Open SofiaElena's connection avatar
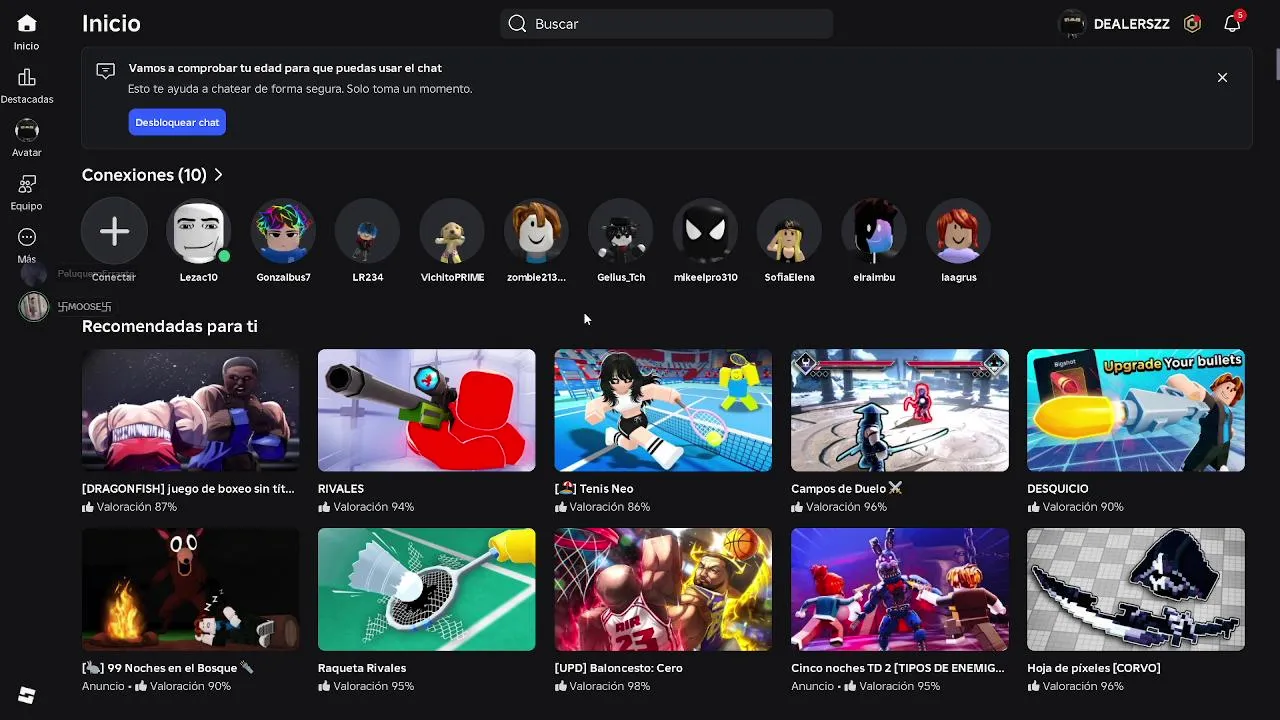This screenshot has height=720, width=1280. coord(789,232)
